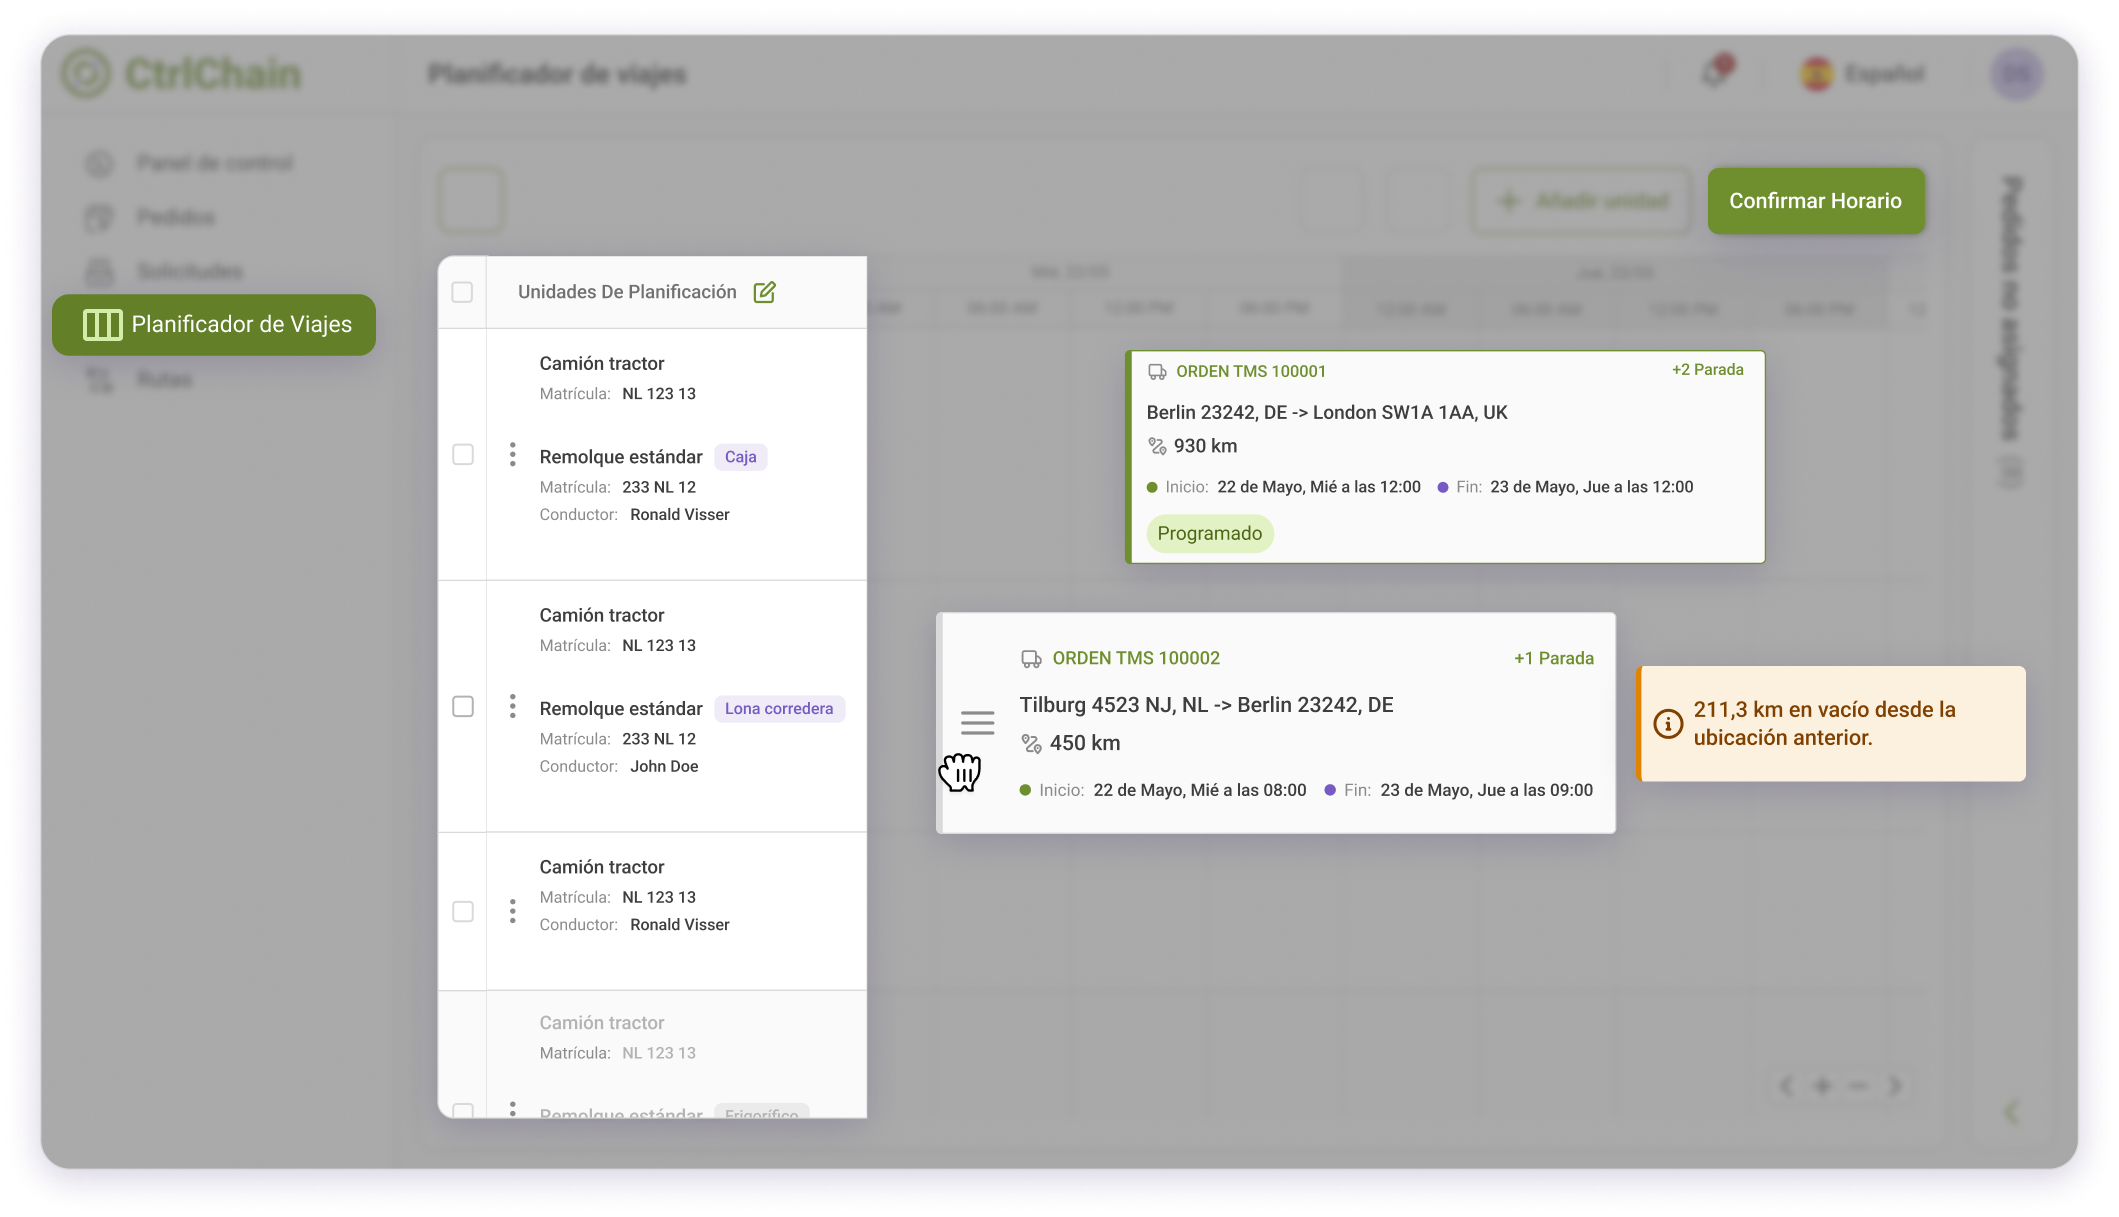The image size is (2119, 1217).
Task: Click the blurred Añadir unidad button
Action: pyautogui.click(x=1581, y=201)
